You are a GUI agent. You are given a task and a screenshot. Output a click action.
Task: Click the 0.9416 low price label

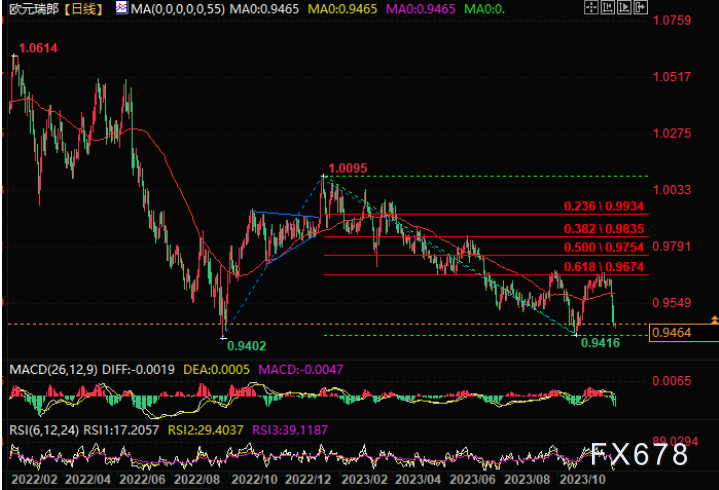pos(600,342)
